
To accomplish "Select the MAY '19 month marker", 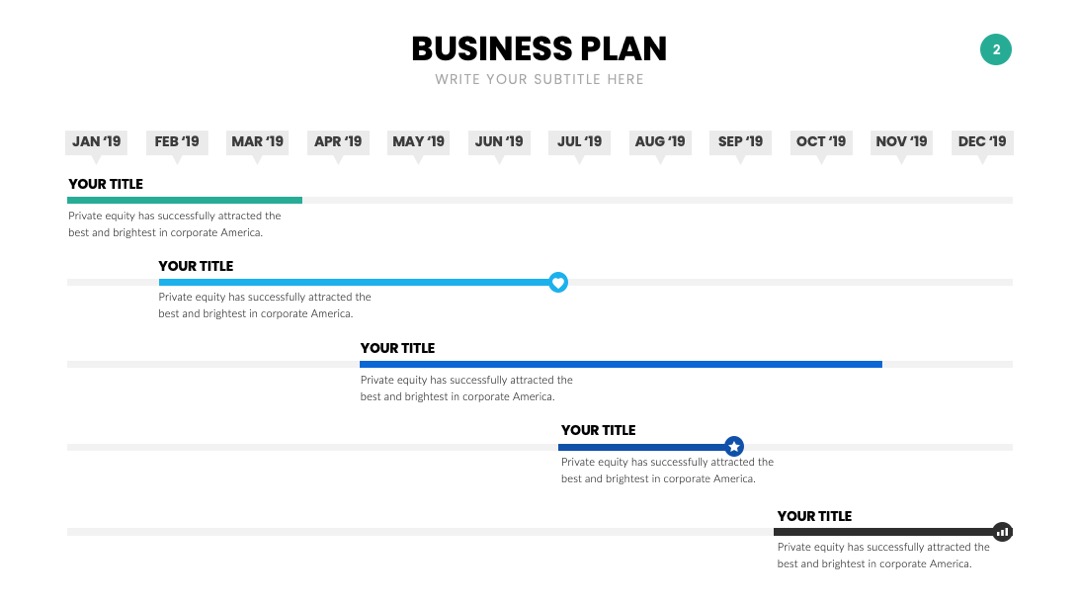I will click(x=418, y=142).
